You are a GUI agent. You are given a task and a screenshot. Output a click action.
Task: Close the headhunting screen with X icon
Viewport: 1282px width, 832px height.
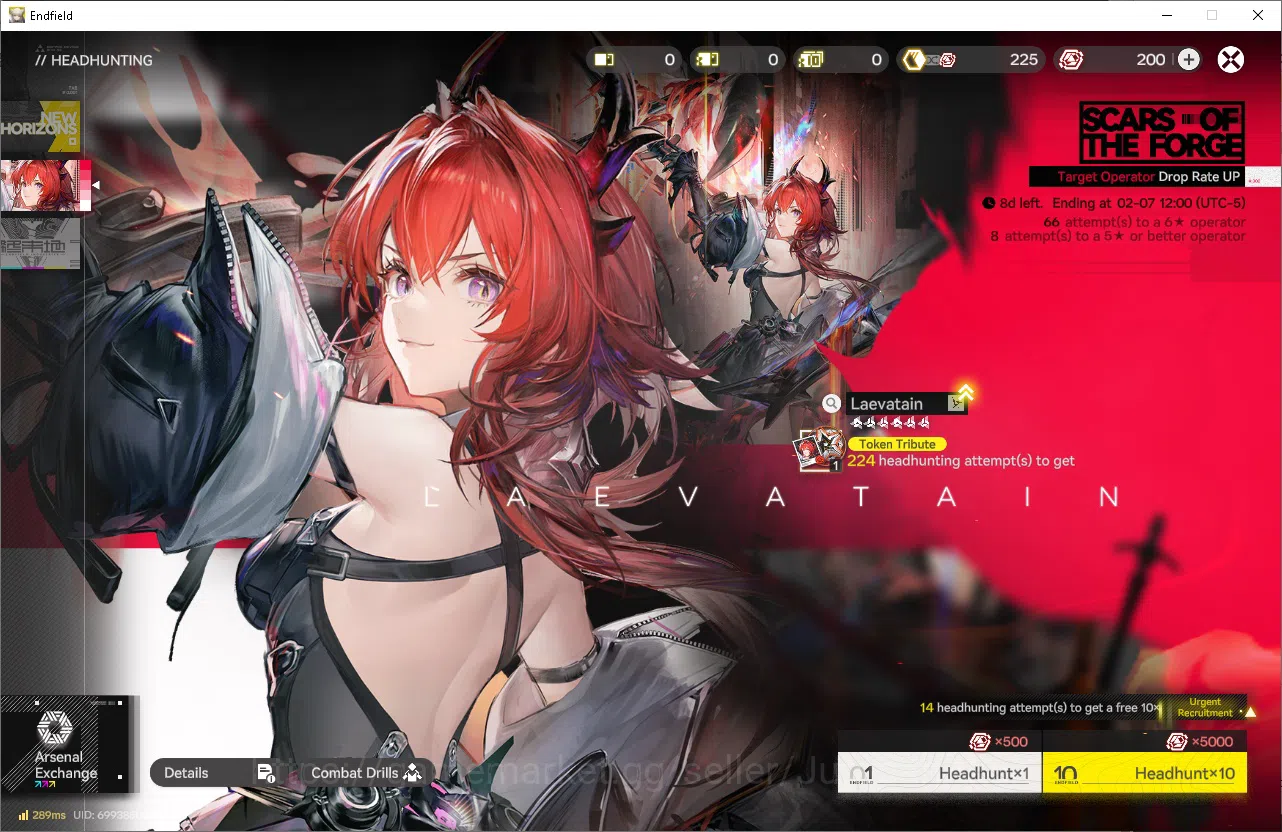tap(1231, 59)
